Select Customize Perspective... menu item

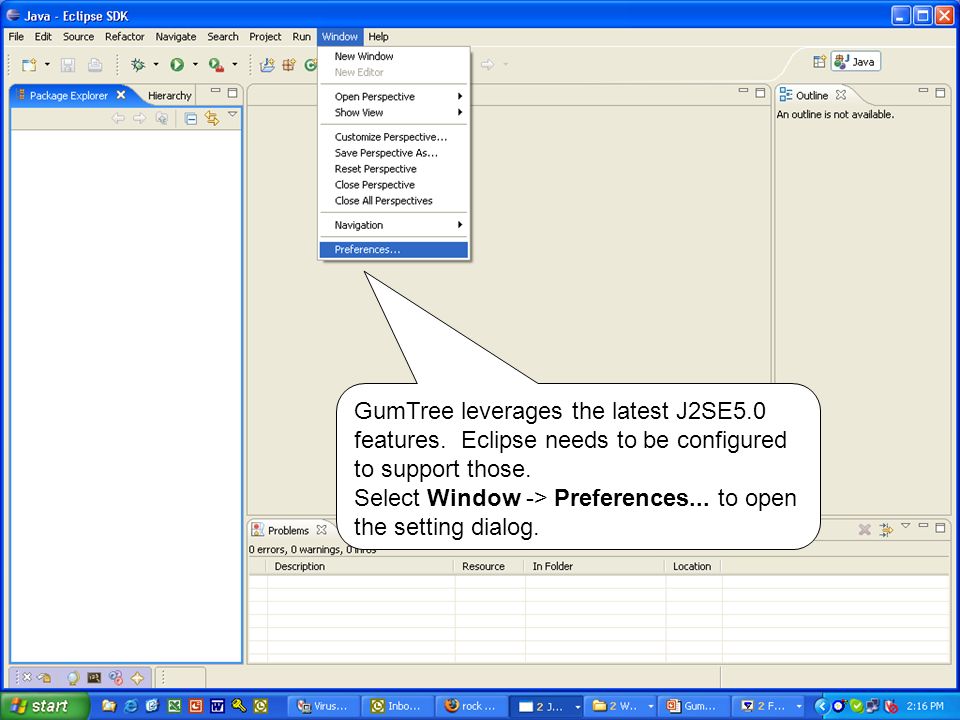[394, 137]
